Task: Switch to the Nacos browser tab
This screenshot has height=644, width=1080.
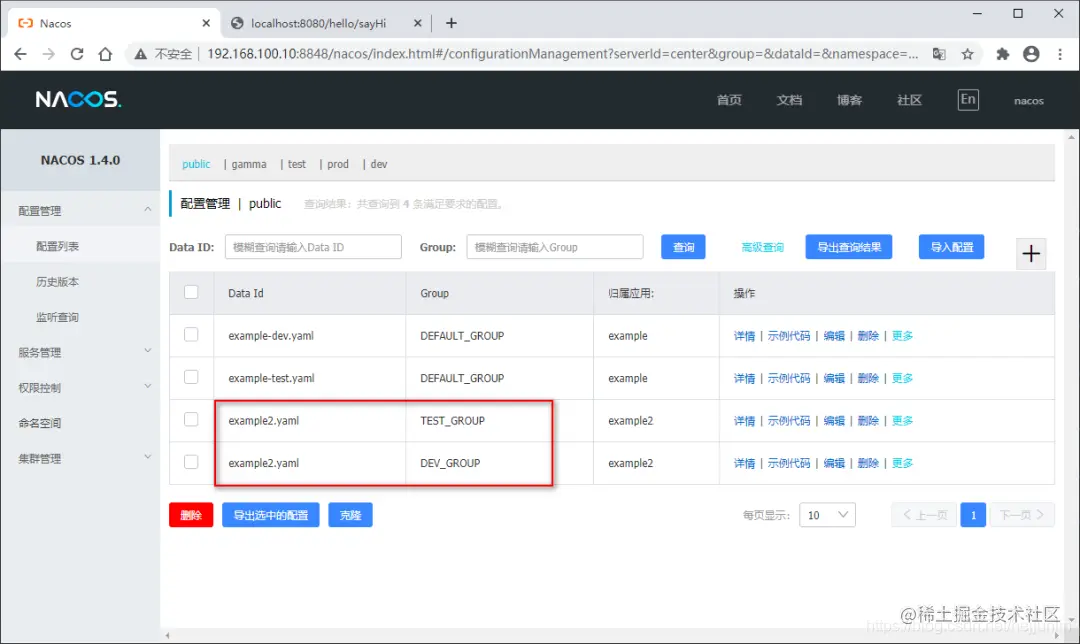Action: (114, 23)
